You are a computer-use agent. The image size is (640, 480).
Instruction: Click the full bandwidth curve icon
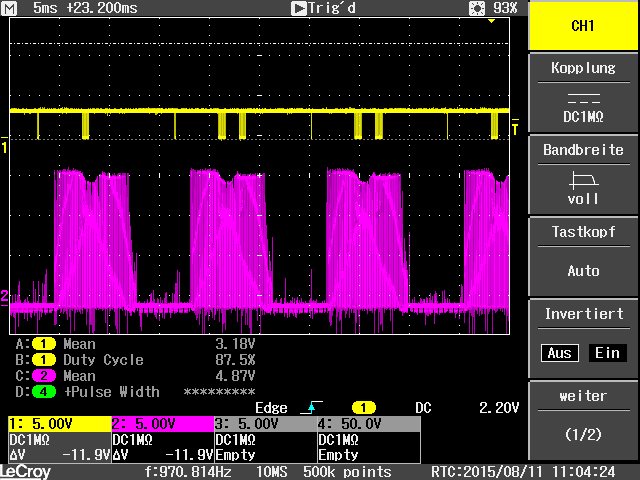point(583,180)
